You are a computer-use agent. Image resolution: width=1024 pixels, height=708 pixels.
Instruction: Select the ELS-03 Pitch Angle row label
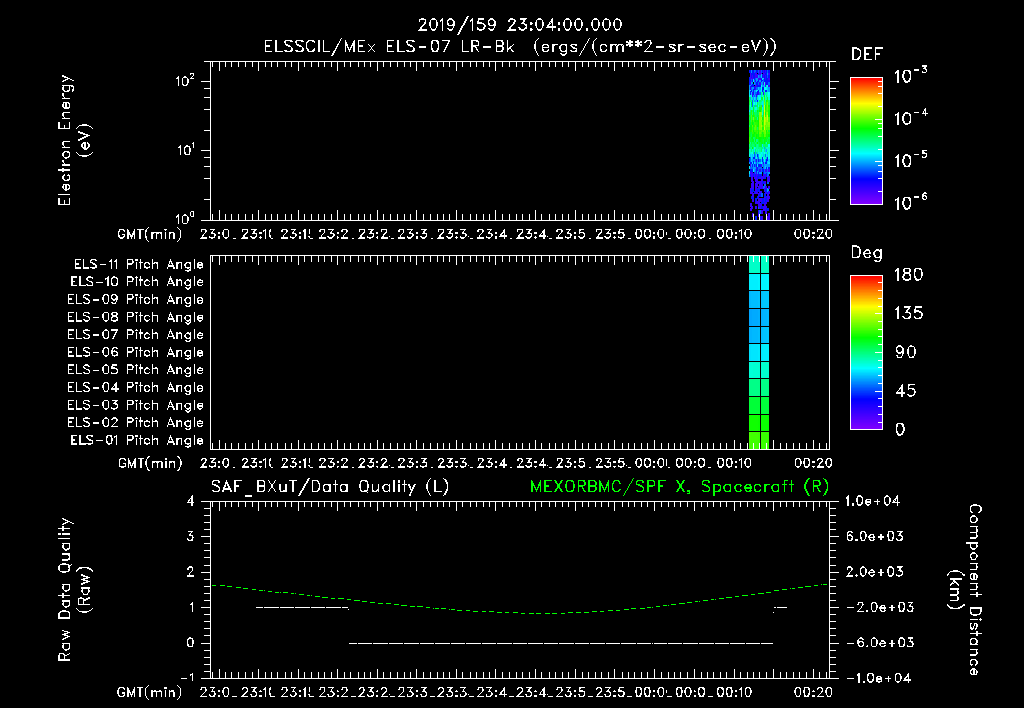[x=135, y=405]
